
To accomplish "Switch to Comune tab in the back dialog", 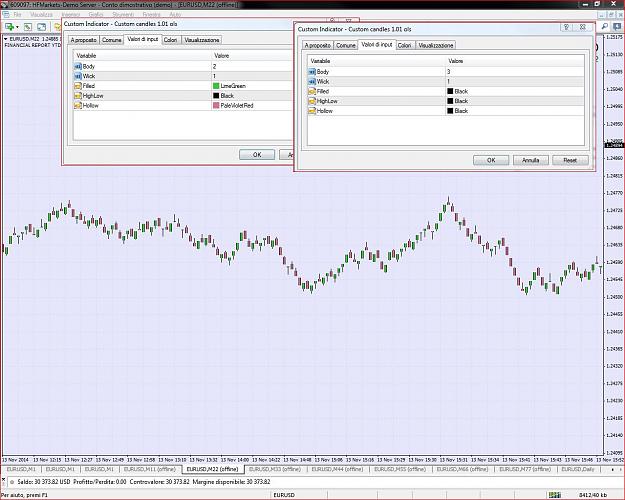I will pyautogui.click(x=112, y=40).
